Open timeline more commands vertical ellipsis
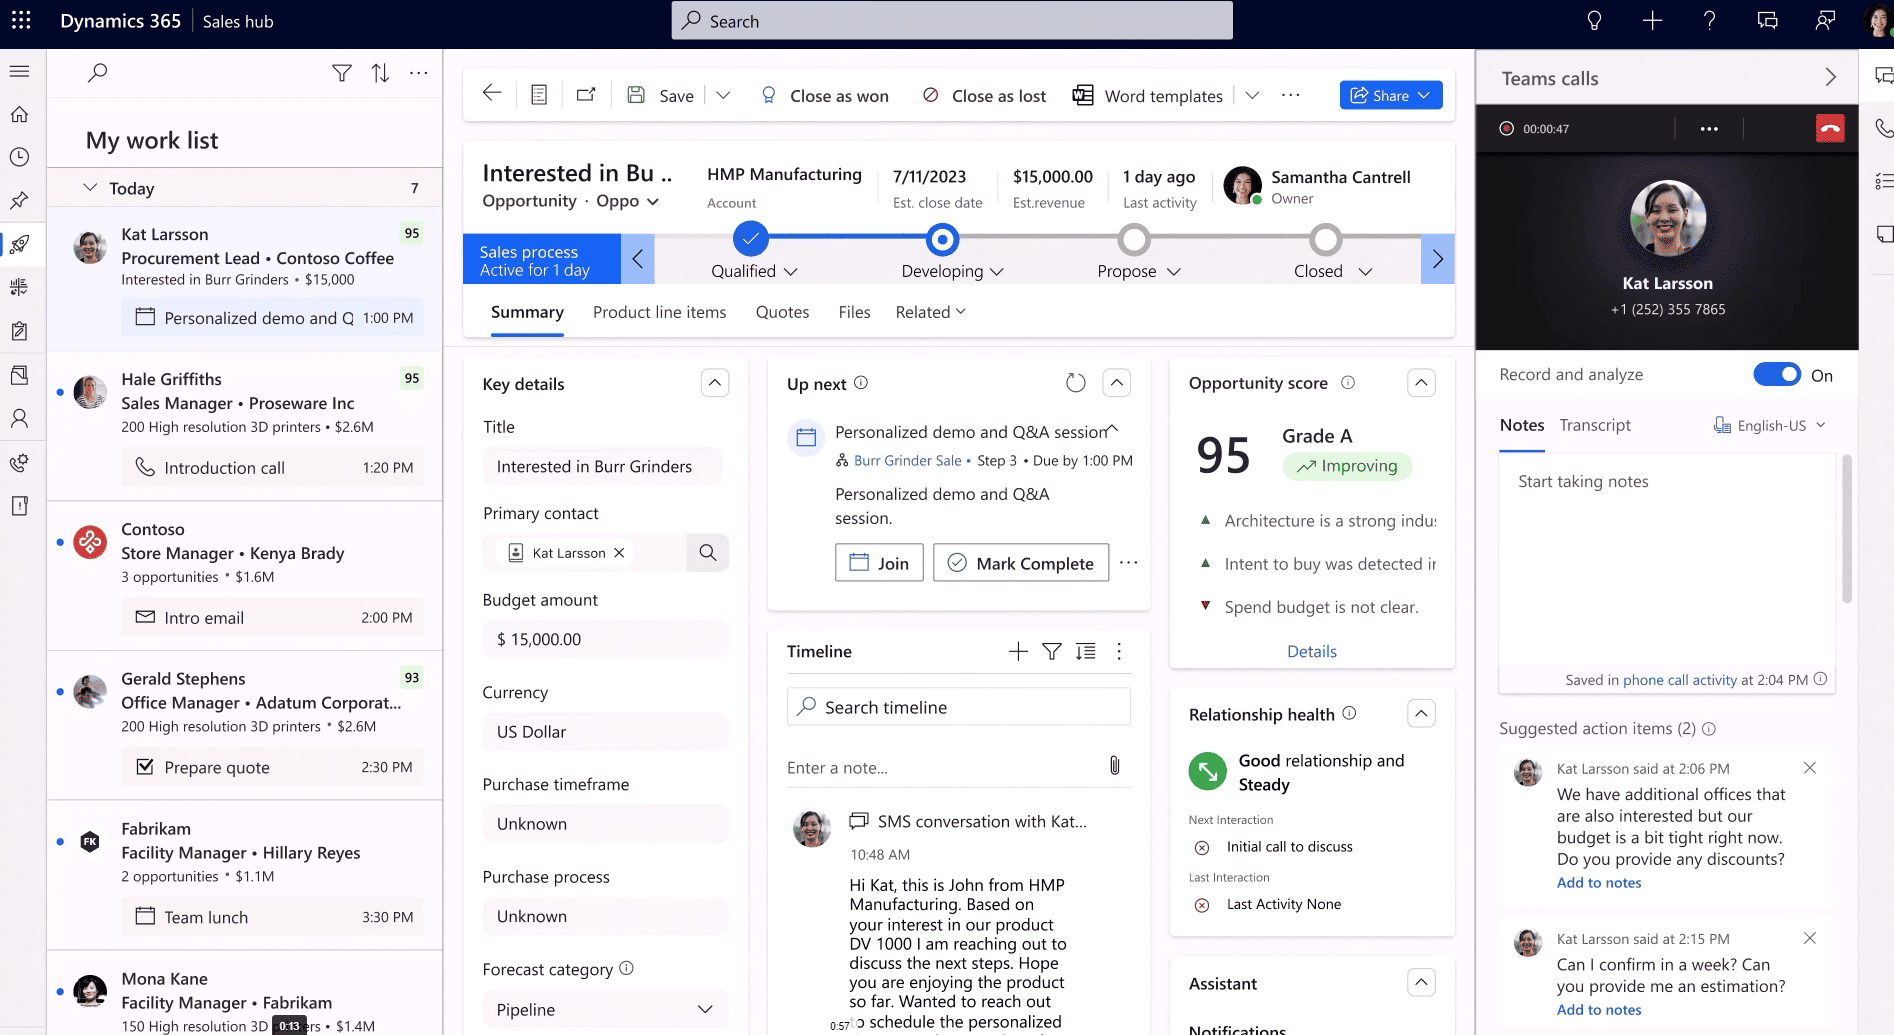The height and width of the screenshot is (1035, 1894). click(x=1119, y=652)
